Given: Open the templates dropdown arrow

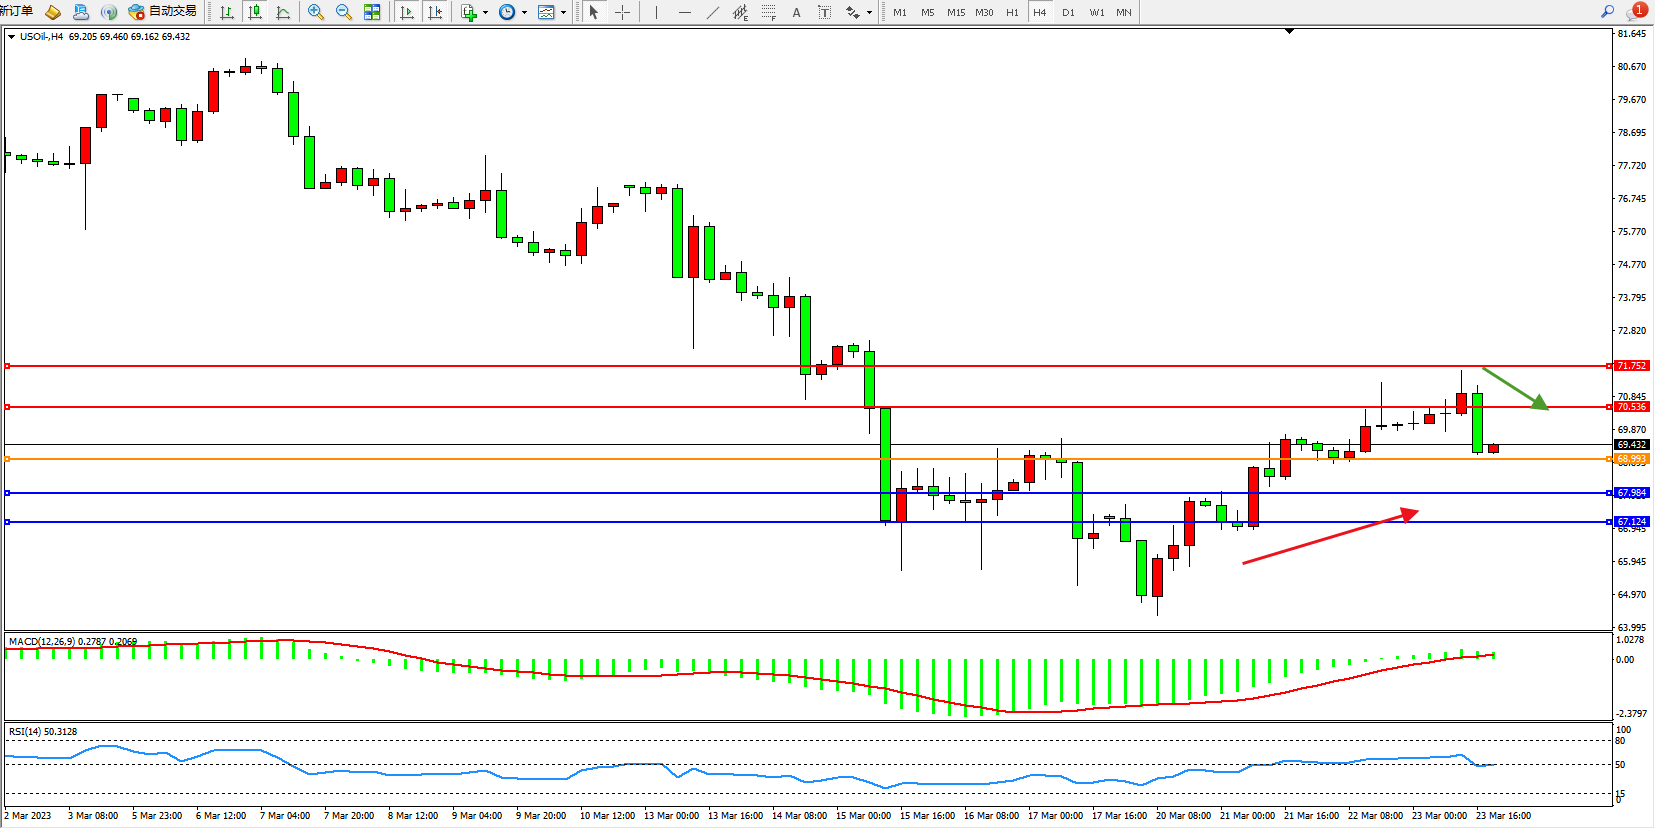Looking at the screenshot, I should (x=563, y=13).
